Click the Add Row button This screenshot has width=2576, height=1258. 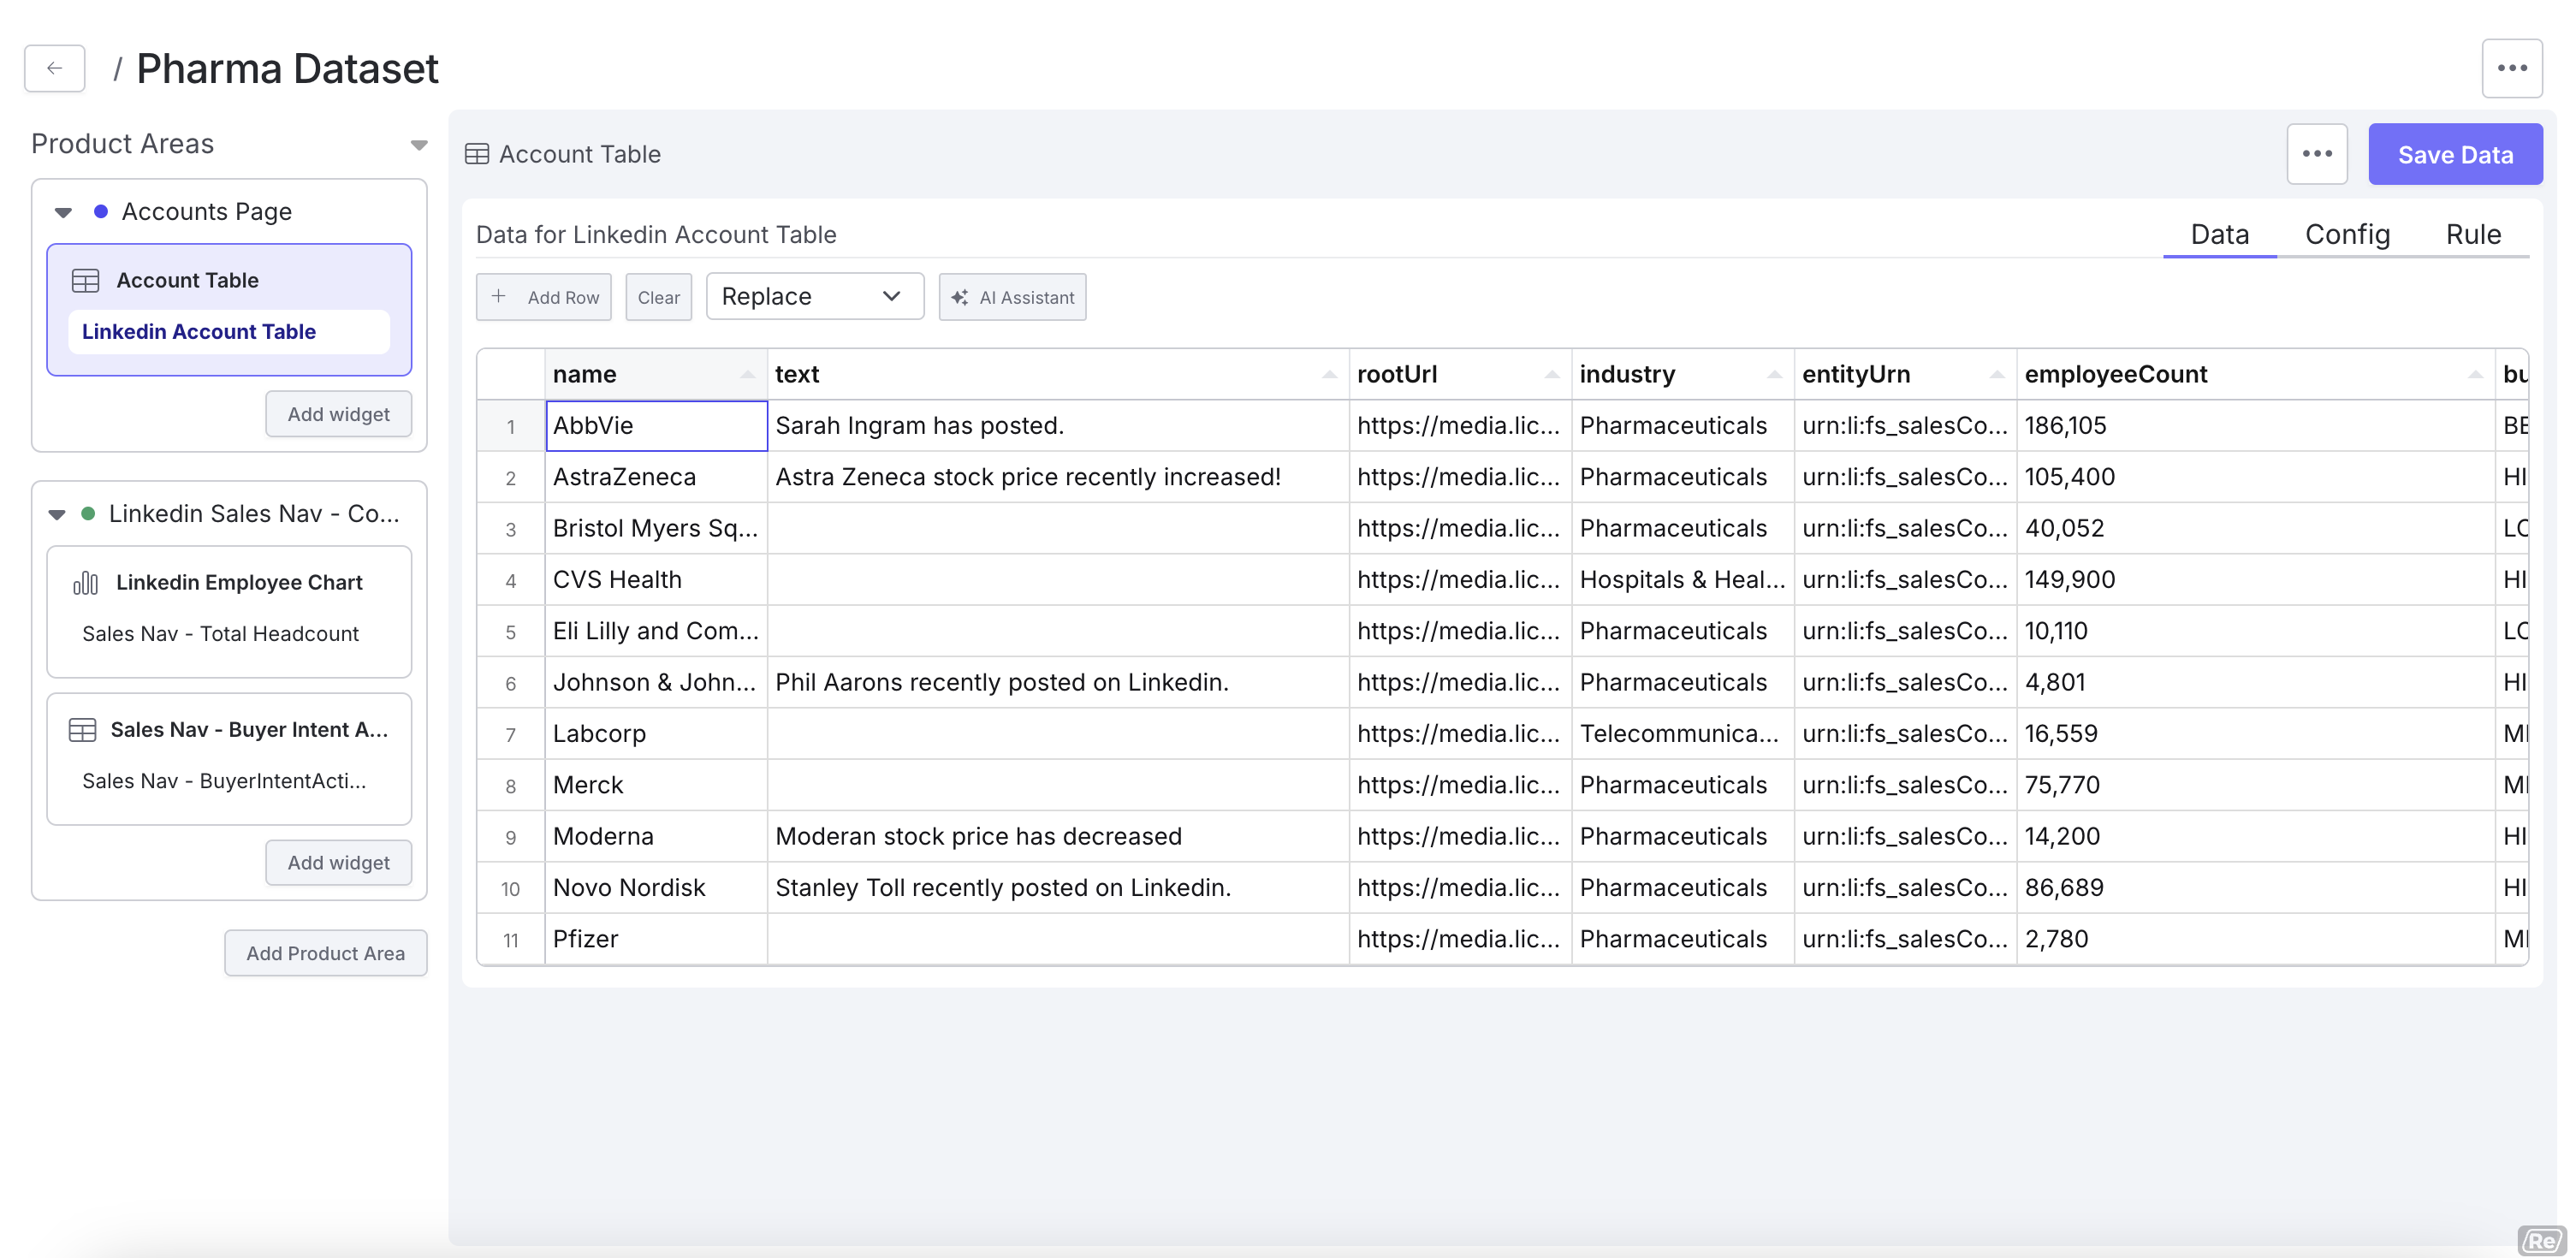pyautogui.click(x=544, y=297)
